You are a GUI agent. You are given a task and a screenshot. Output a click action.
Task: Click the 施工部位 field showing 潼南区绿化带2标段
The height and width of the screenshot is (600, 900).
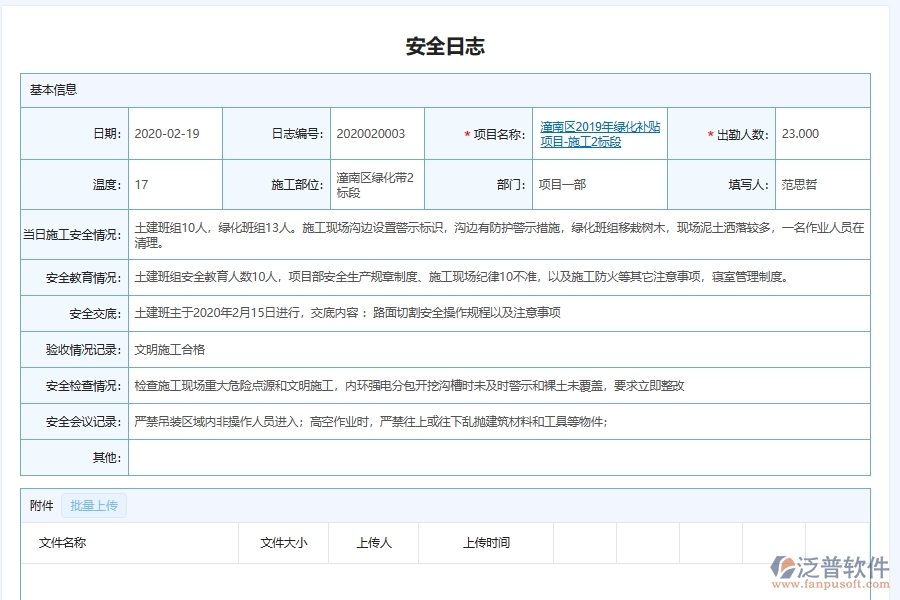click(375, 183)
